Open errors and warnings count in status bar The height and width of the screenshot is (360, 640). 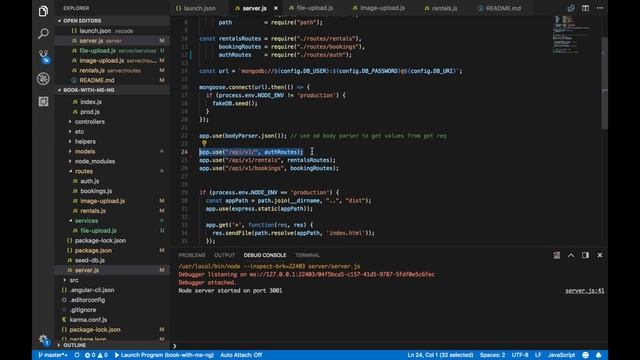[96, 355]
